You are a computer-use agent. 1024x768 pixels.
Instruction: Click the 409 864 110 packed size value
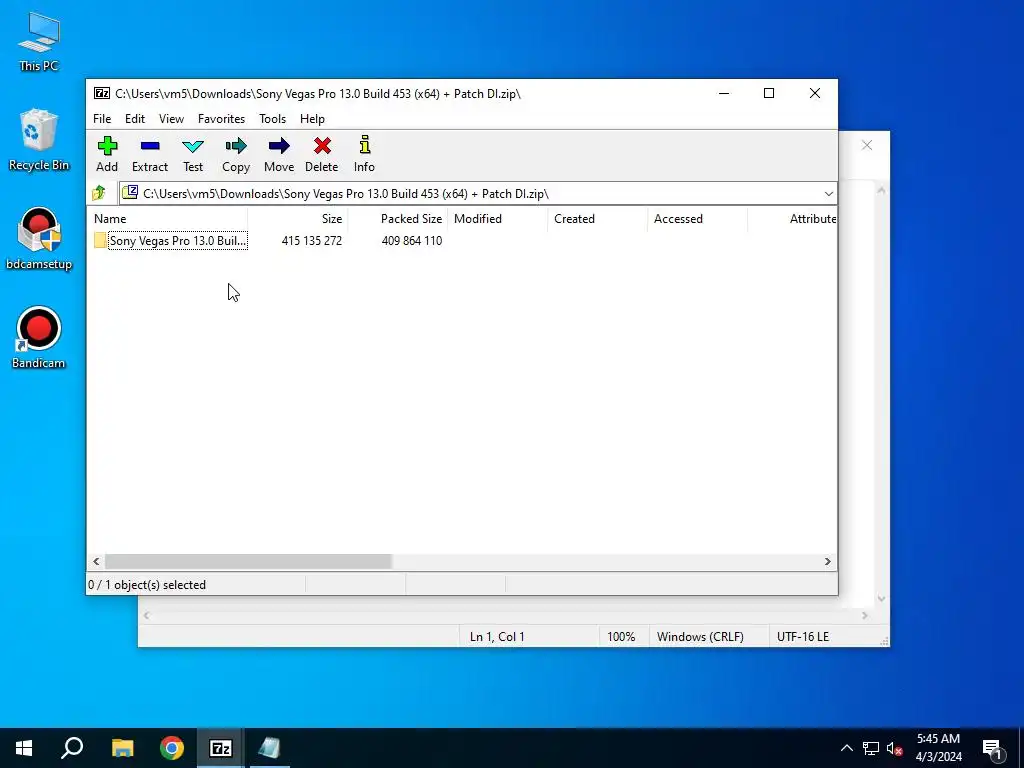tap(411, 240)
